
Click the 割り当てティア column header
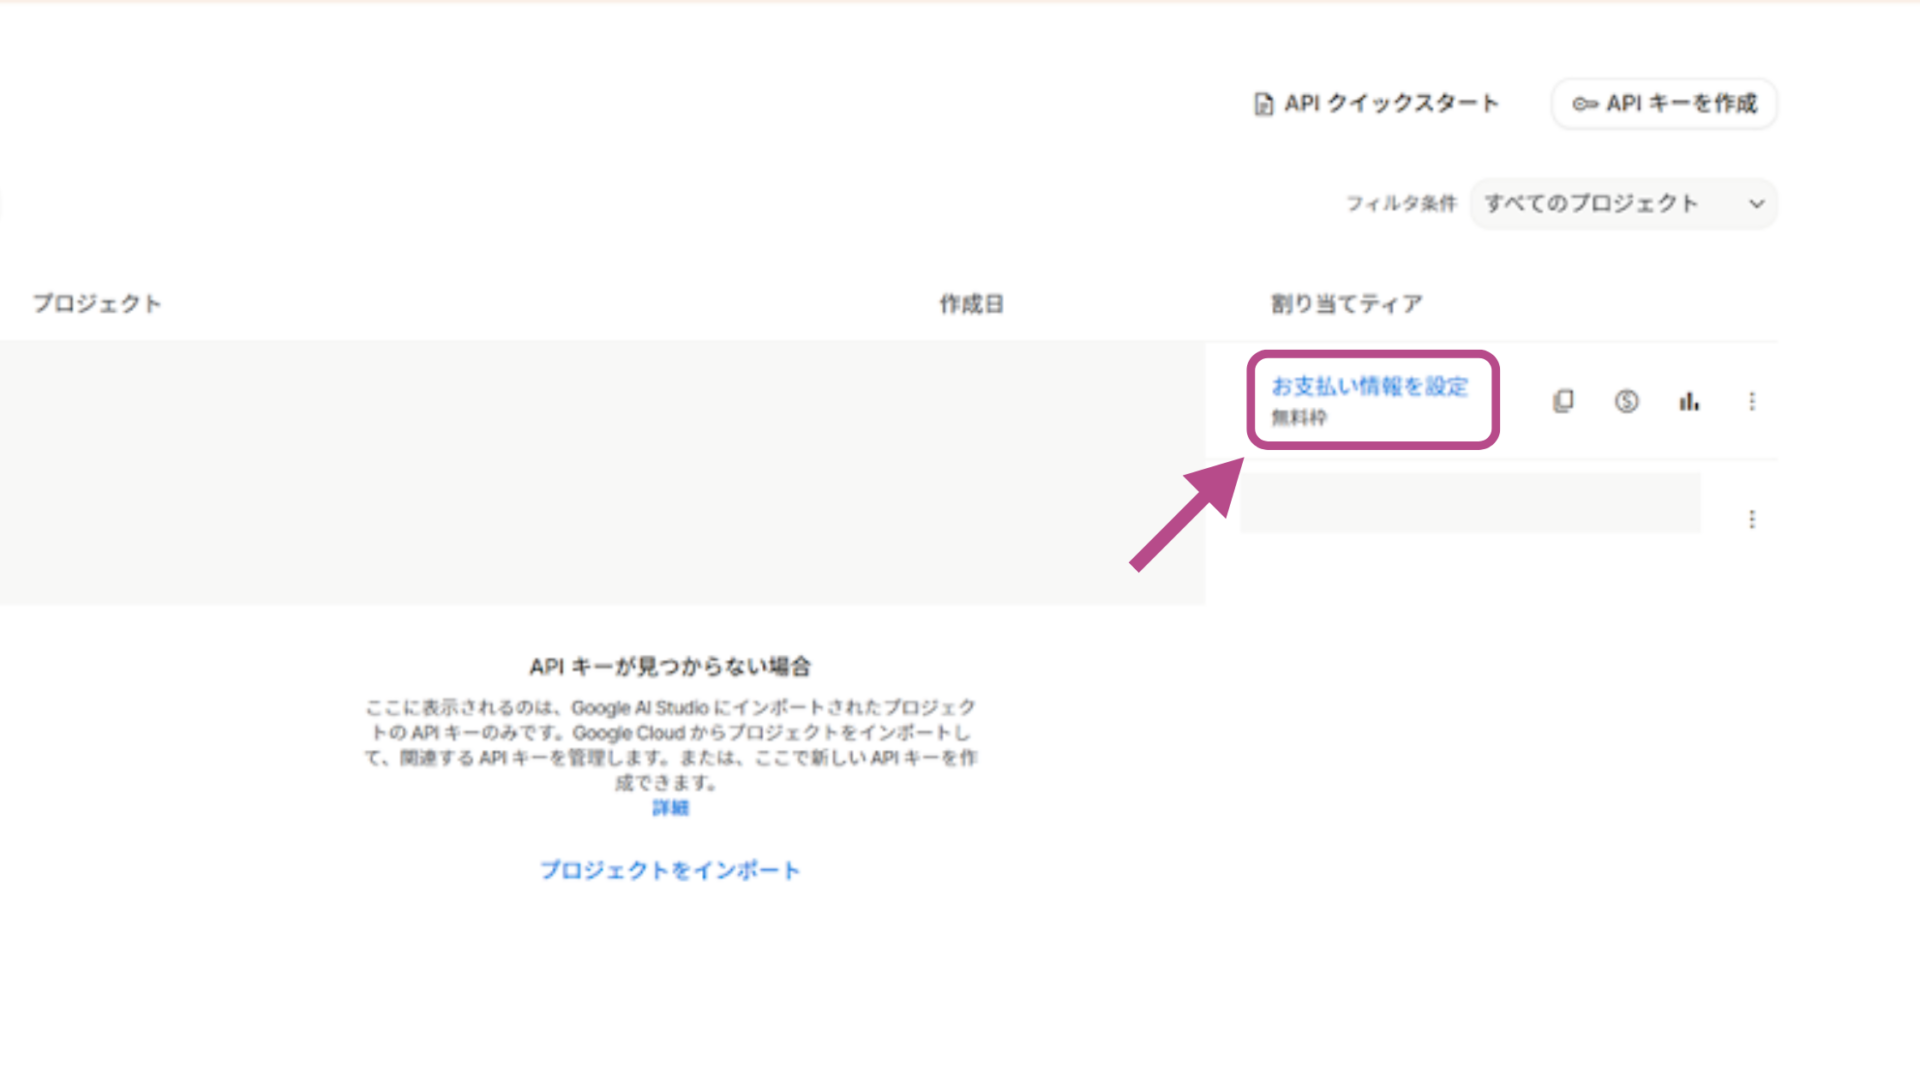coord(1345,303)
